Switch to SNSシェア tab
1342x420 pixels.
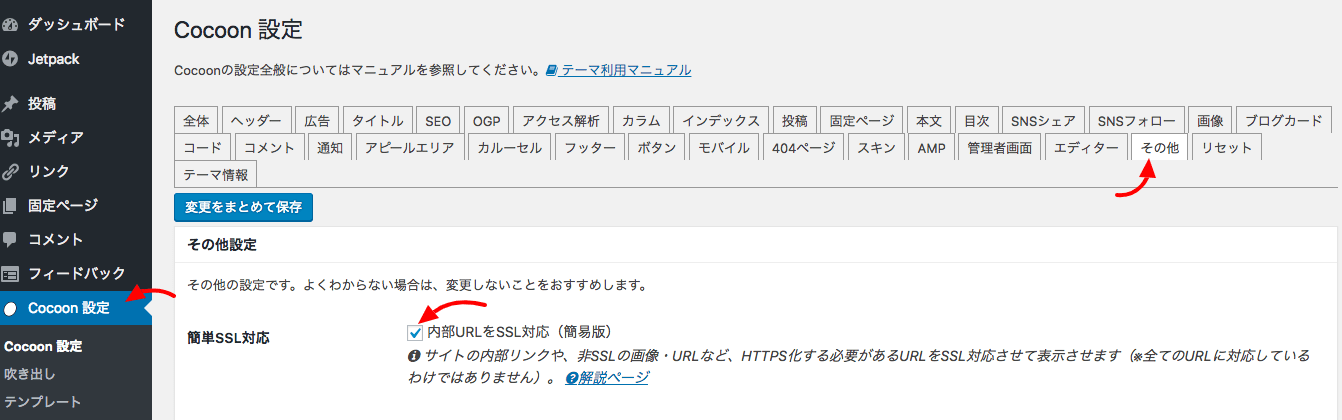pyautogui.click(x=1043, y=120)
